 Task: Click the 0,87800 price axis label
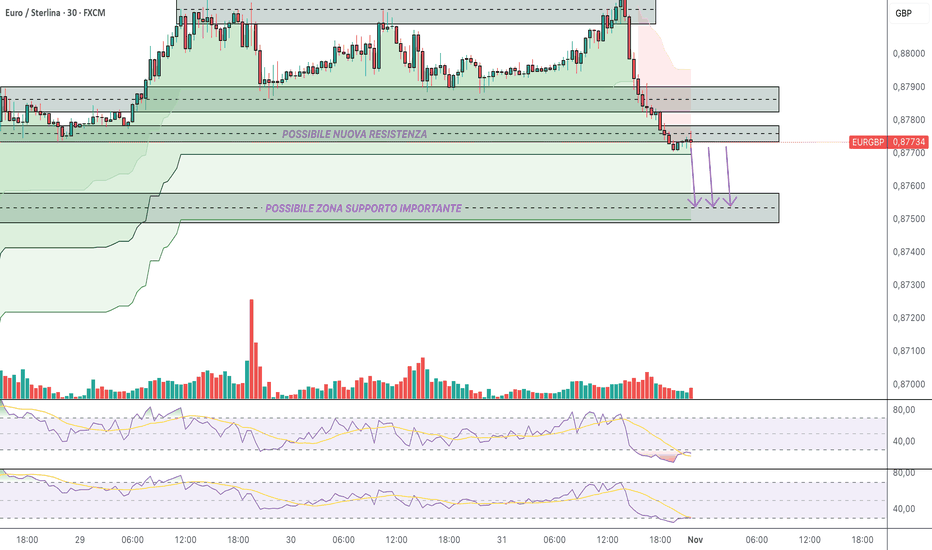click(909, 120)
